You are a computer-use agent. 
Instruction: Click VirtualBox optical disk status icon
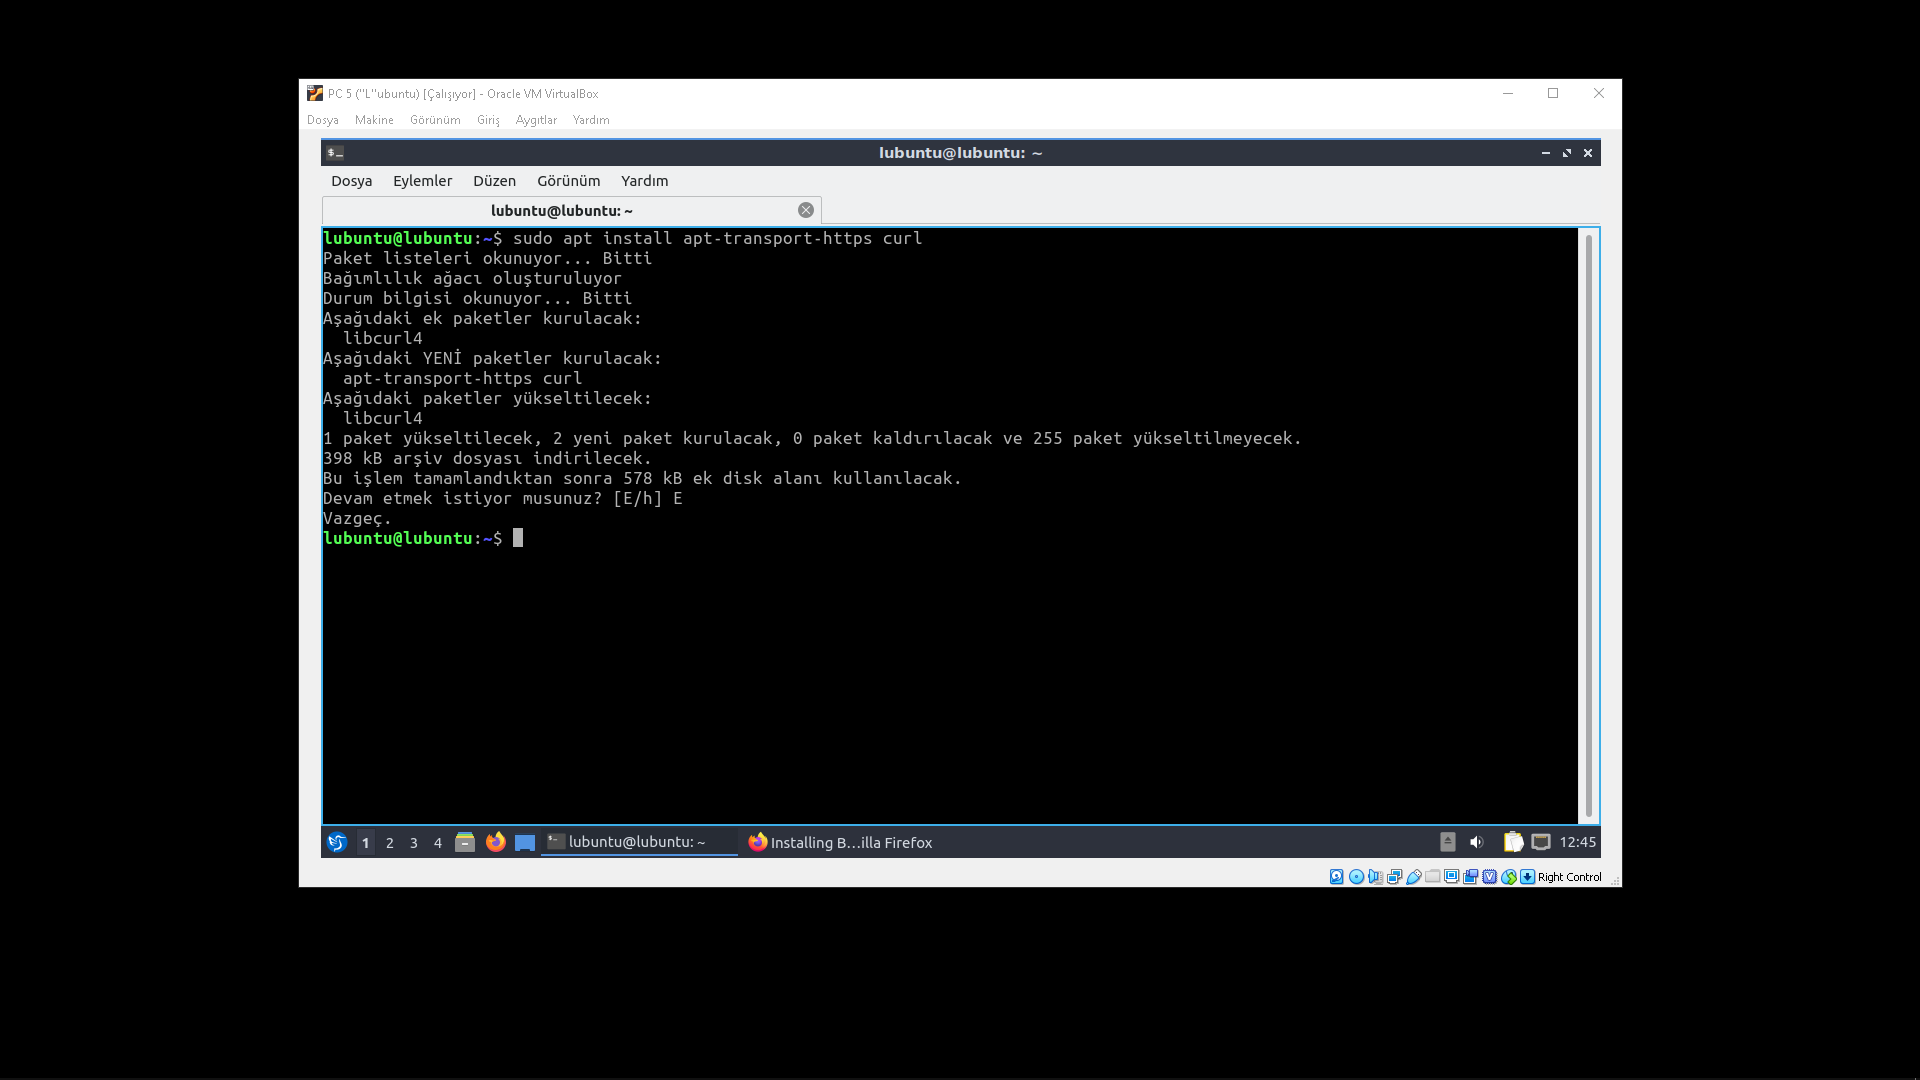tap(1356, 877)
